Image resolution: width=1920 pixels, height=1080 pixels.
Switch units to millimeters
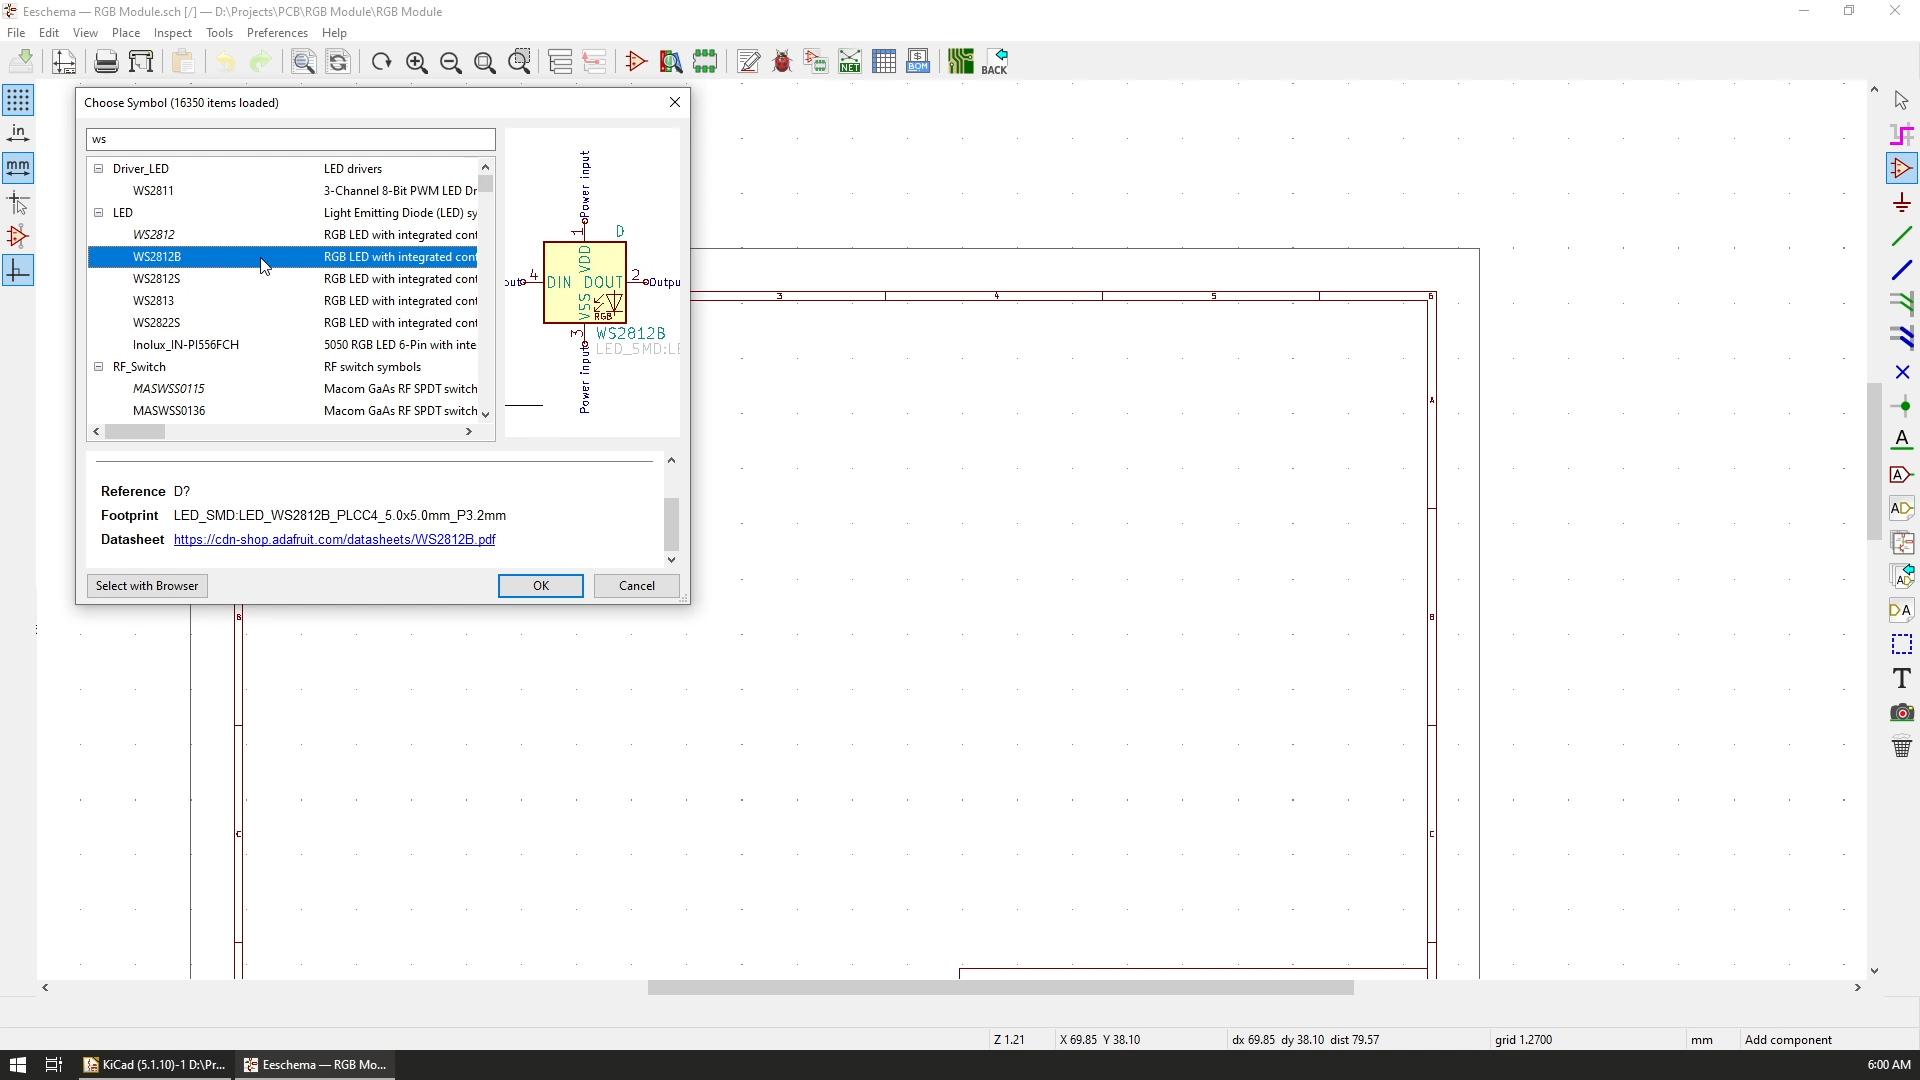pyautogui.click(x=18, y=168)
